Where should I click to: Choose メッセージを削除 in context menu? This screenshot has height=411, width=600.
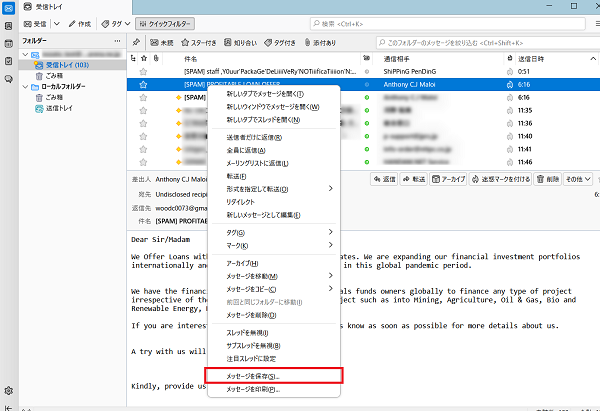point(274,315)
